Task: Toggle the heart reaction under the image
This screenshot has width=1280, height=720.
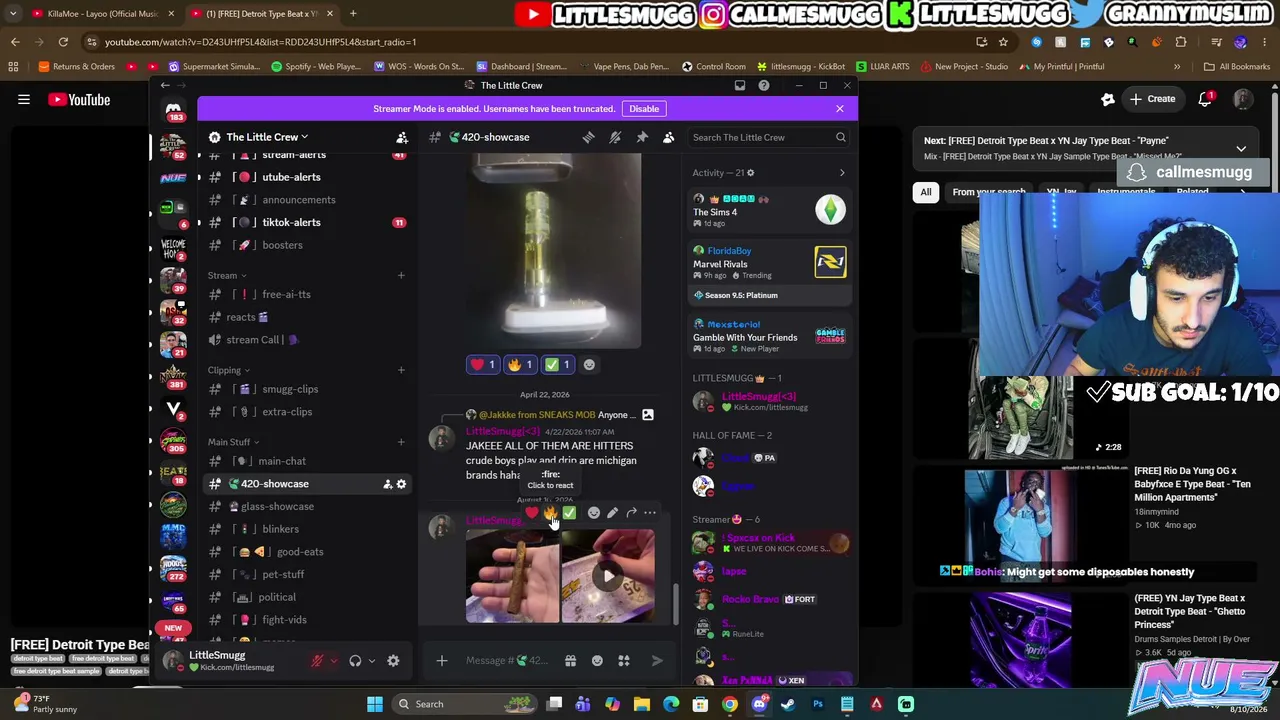Action: [x=482, y=365]
